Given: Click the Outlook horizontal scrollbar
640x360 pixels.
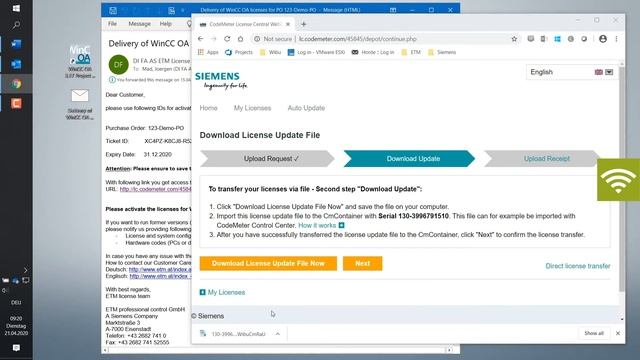Looking at the screenshot, I should click(x=278, y=350).
